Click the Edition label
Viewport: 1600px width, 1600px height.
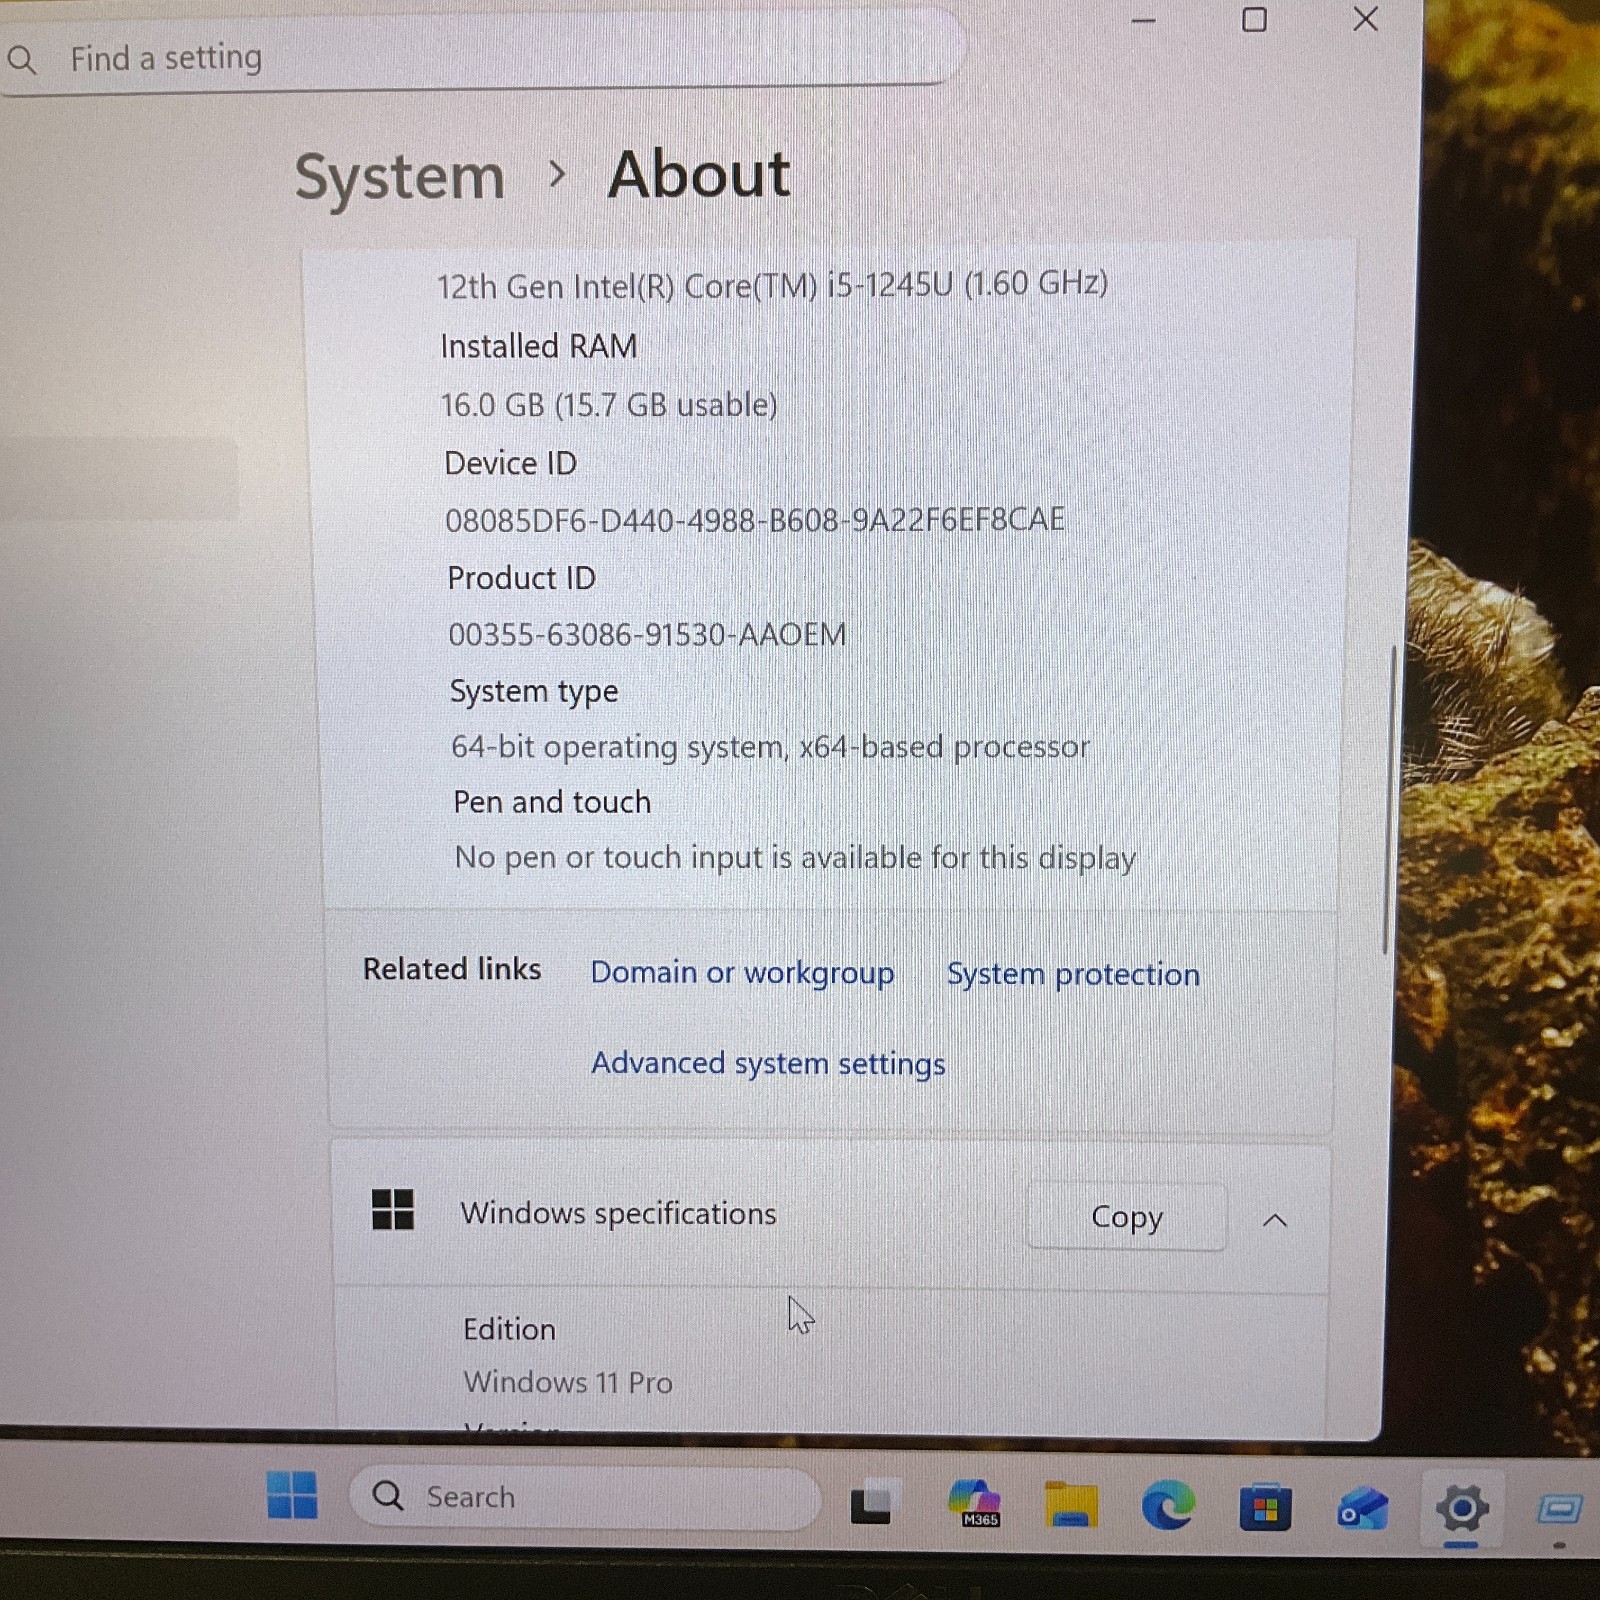click(x=509, y=1329)
